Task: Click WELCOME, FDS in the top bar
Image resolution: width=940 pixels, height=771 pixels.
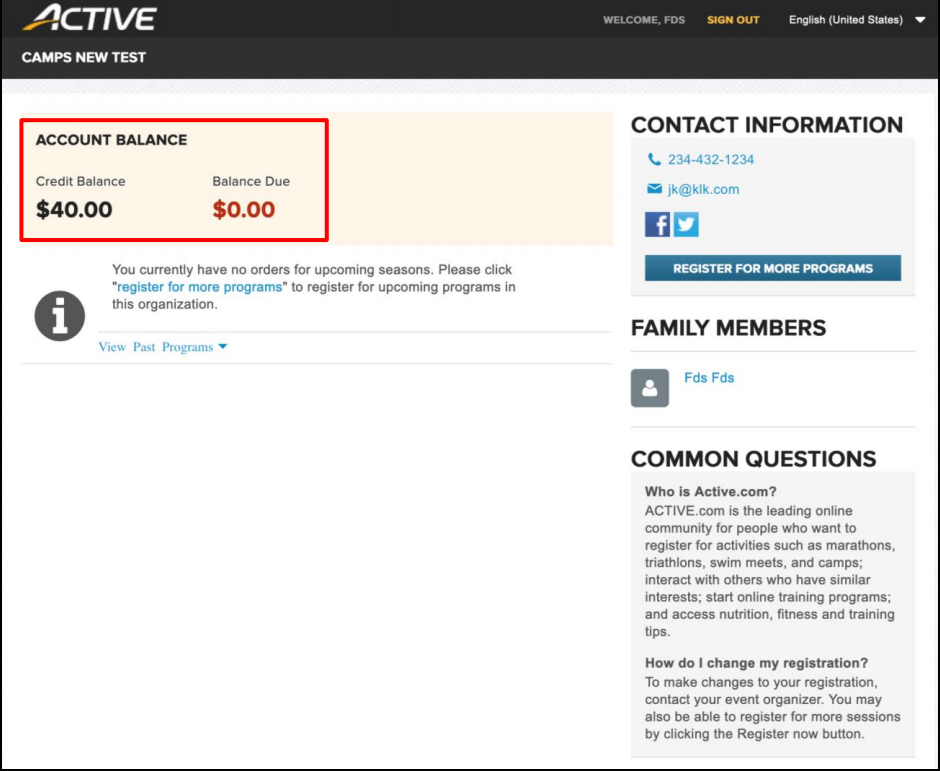Action: point(643,20)
